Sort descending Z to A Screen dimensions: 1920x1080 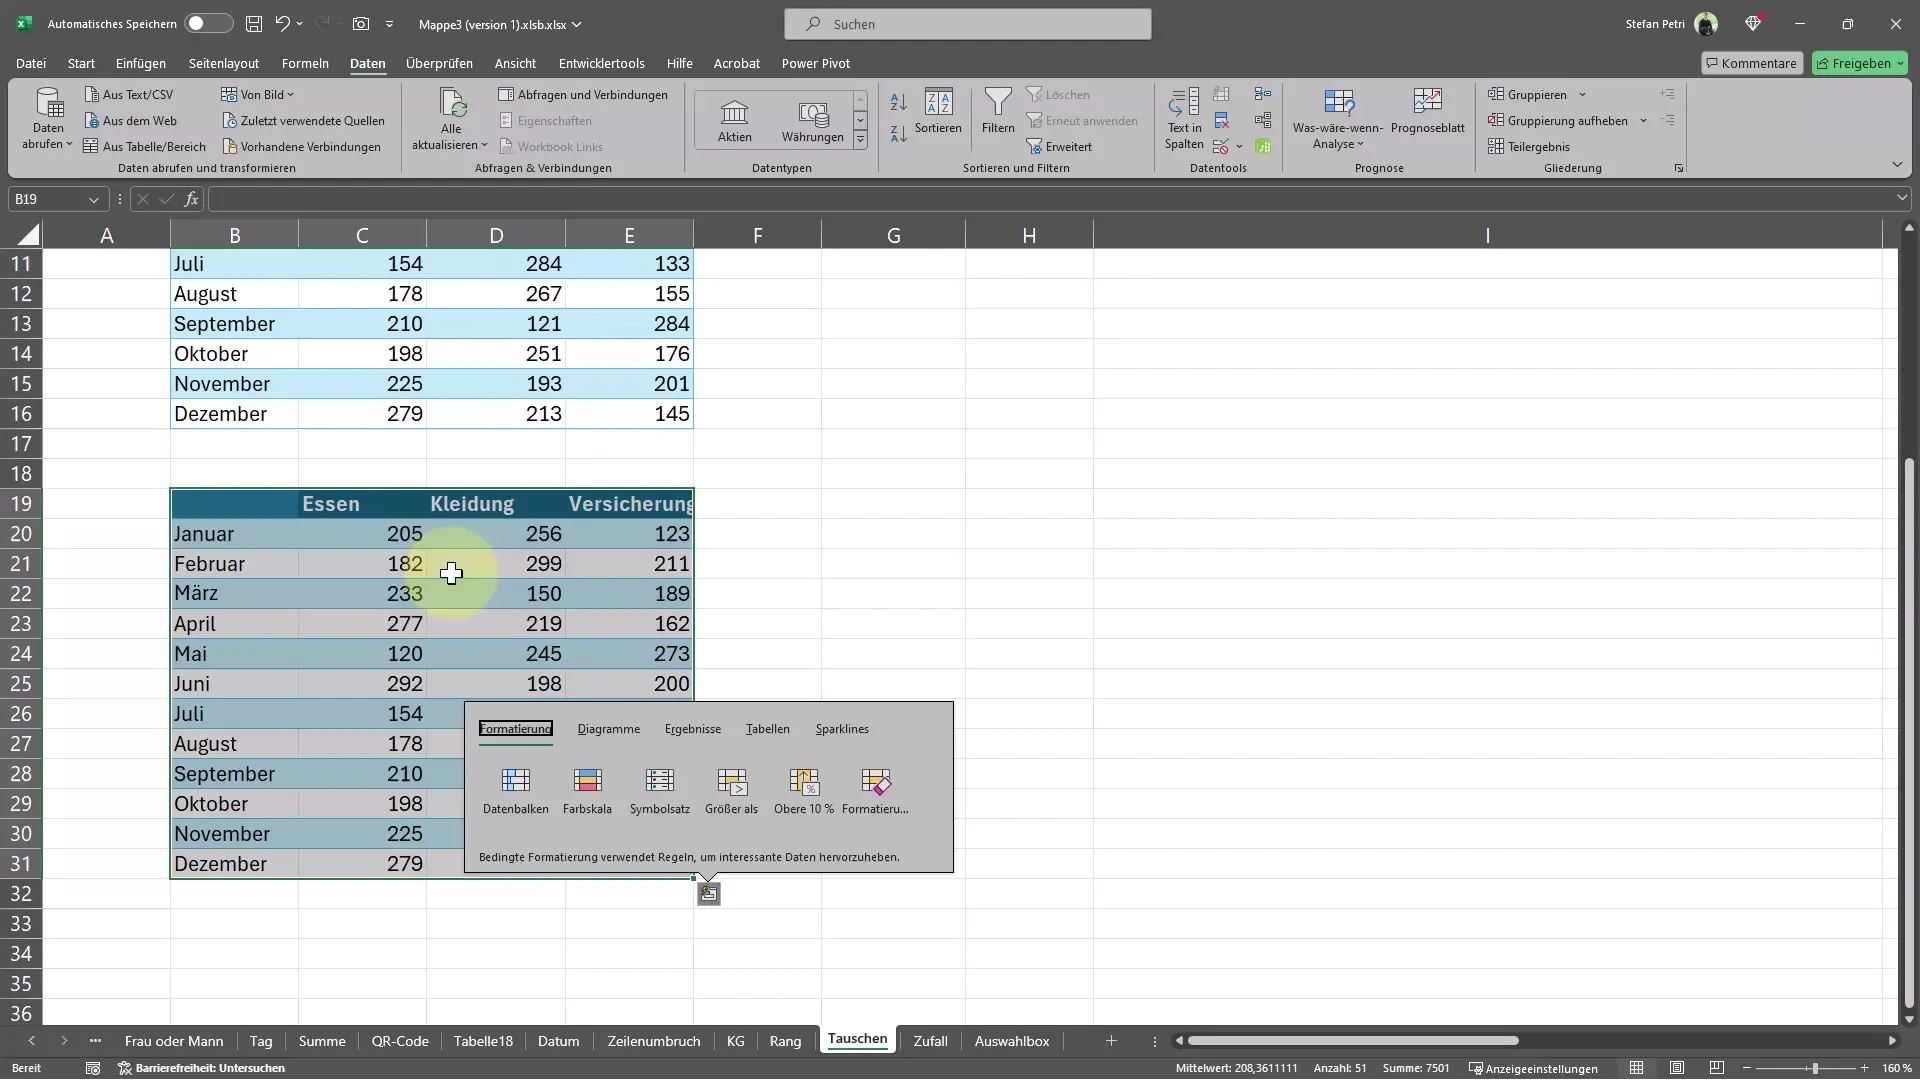click(898, 133)
